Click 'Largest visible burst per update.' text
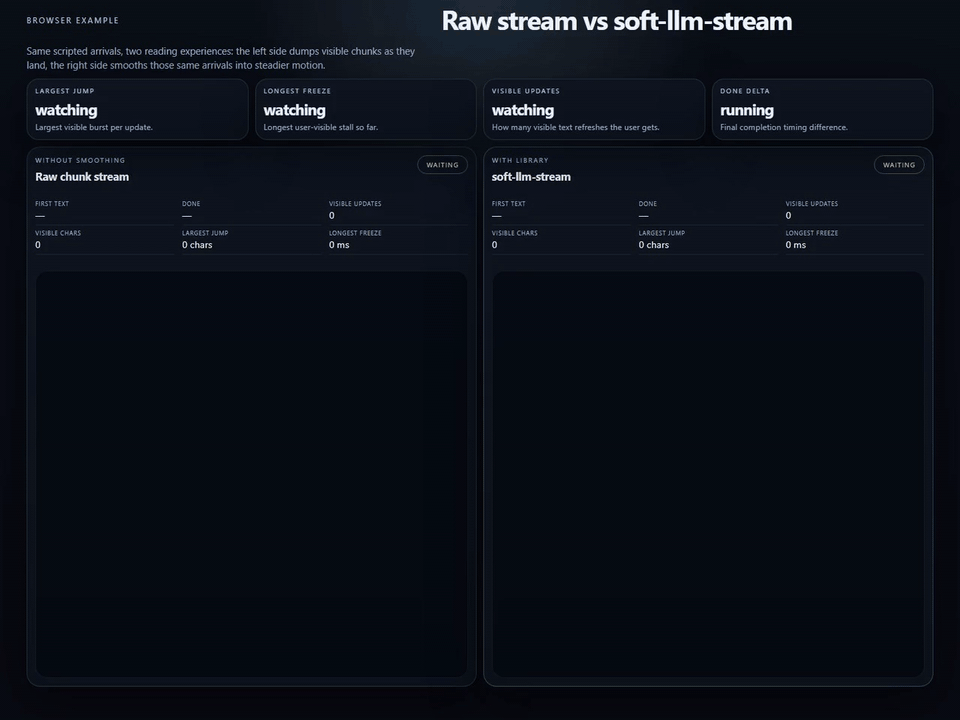This screenshot has height=720, width=960. click(x=94, y=127)
